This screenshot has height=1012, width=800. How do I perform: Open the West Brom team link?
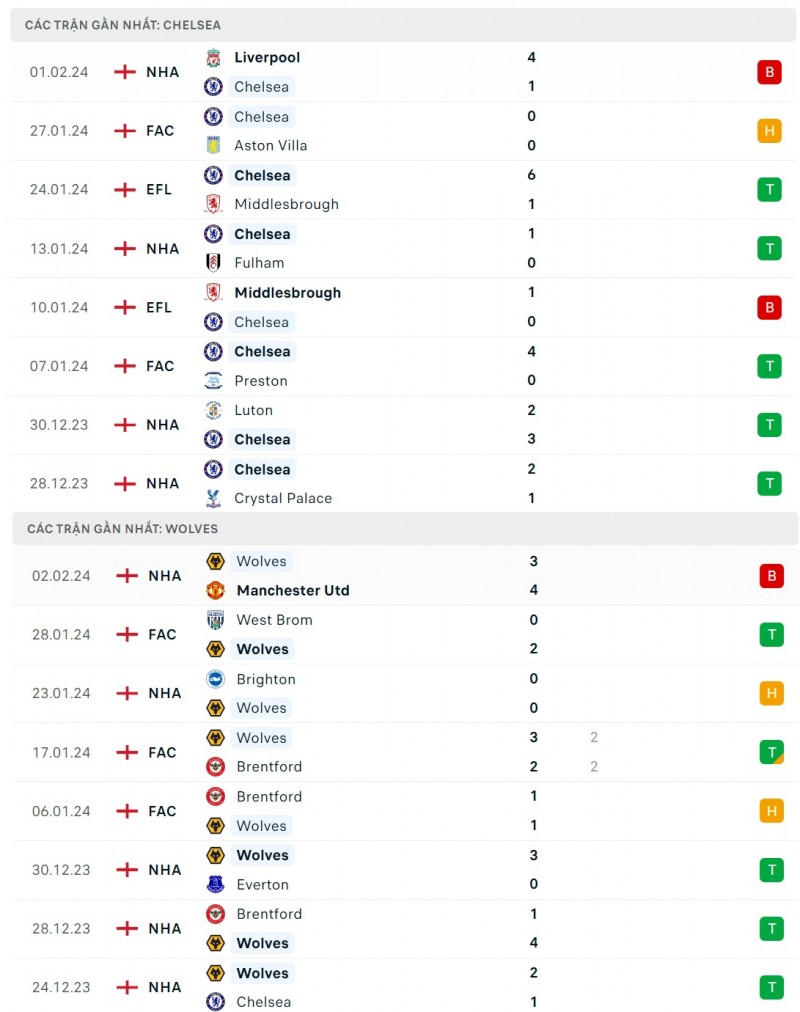click(274, 620)
